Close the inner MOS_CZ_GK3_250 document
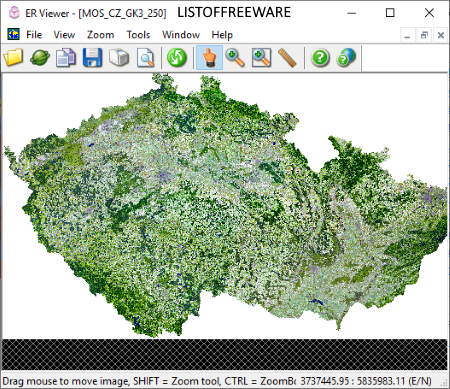Image resolution: width=450 pixels, height=389 pixels. [441, 35]
